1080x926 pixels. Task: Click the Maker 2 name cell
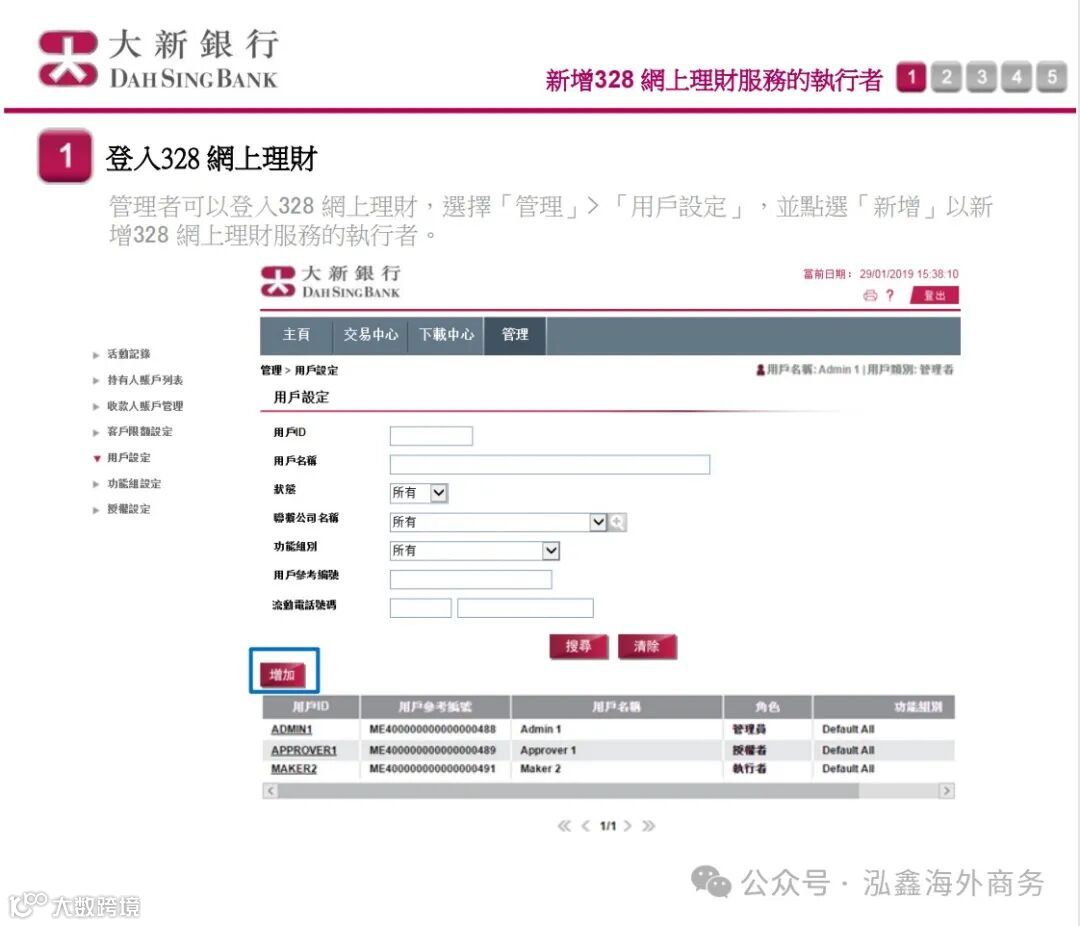click(x=541, y=769)
